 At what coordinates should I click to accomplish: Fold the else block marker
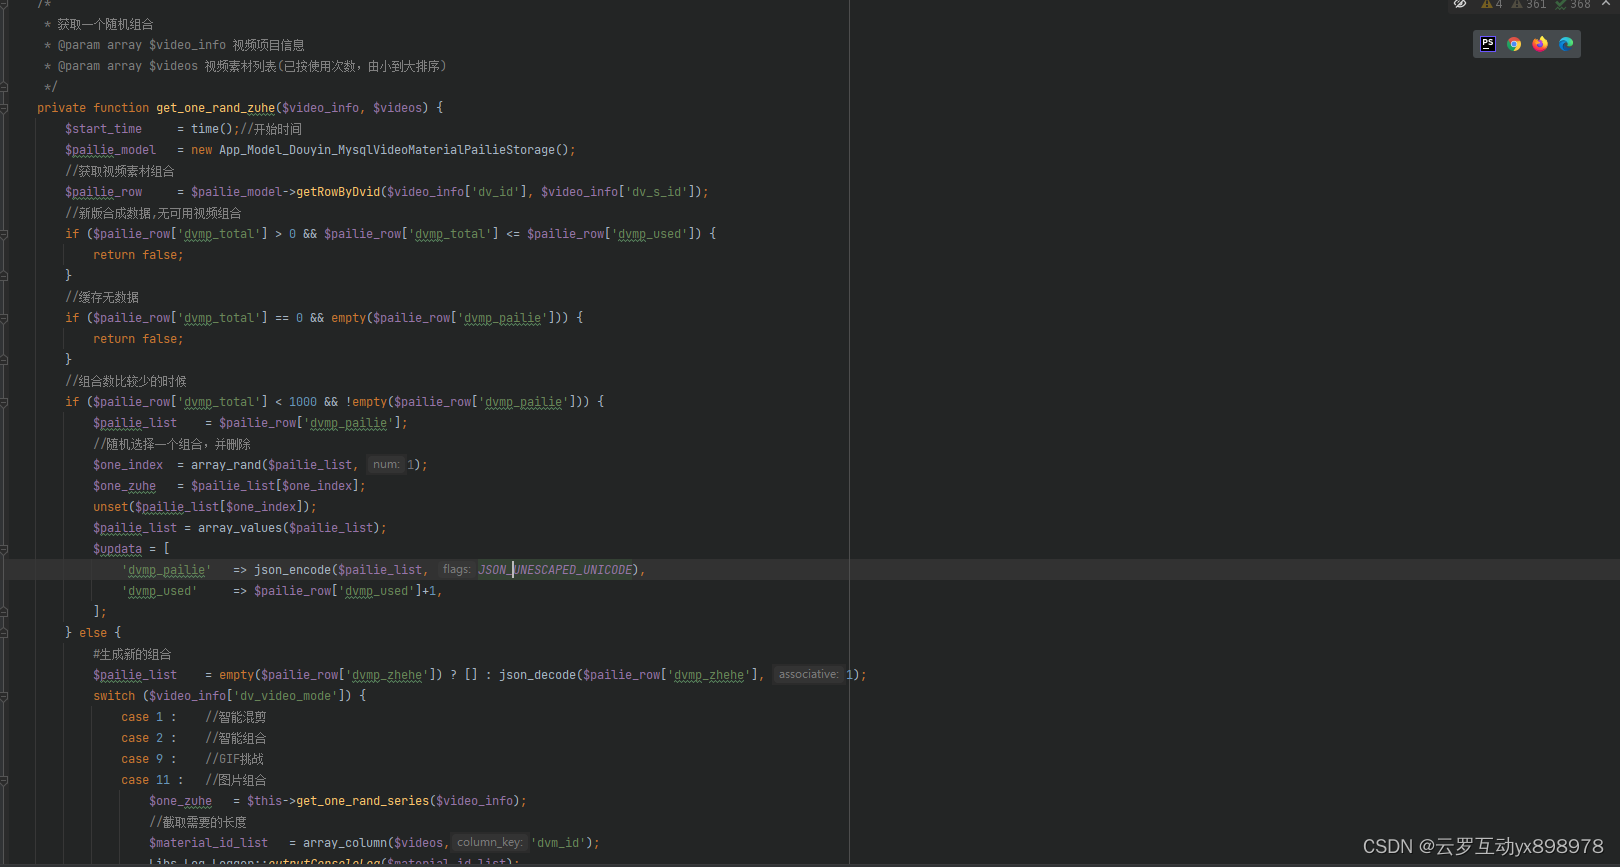point(4,633)
